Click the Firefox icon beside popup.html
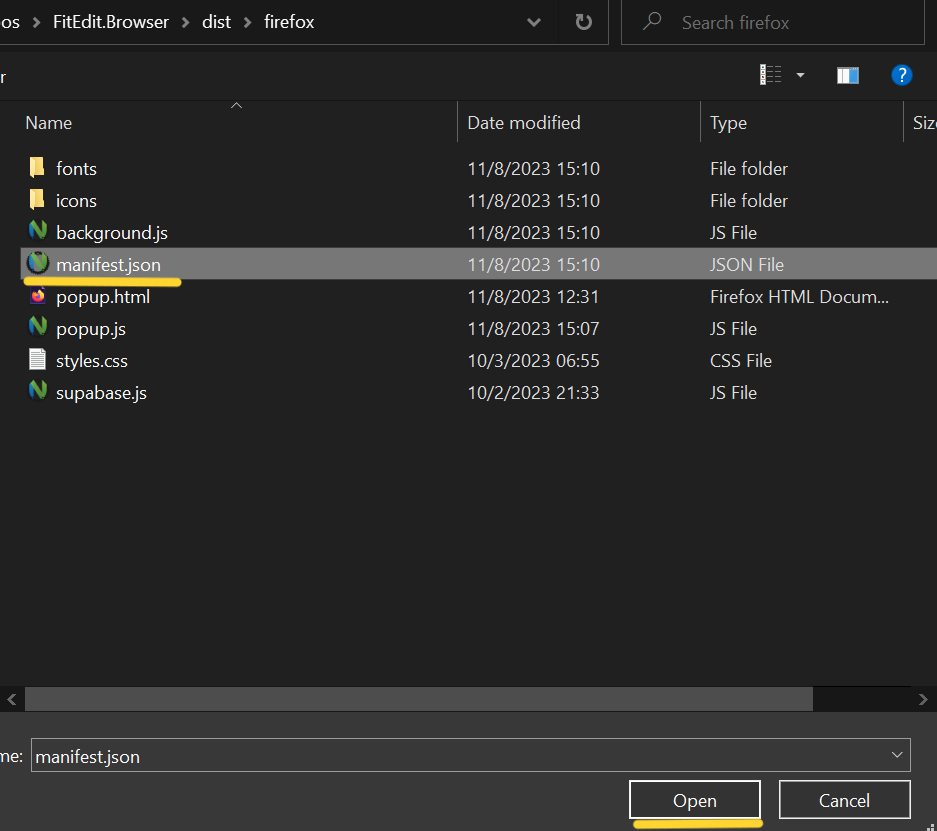This screenshot has width=937, height=831. pyautogui.click(x=38, y=296)
